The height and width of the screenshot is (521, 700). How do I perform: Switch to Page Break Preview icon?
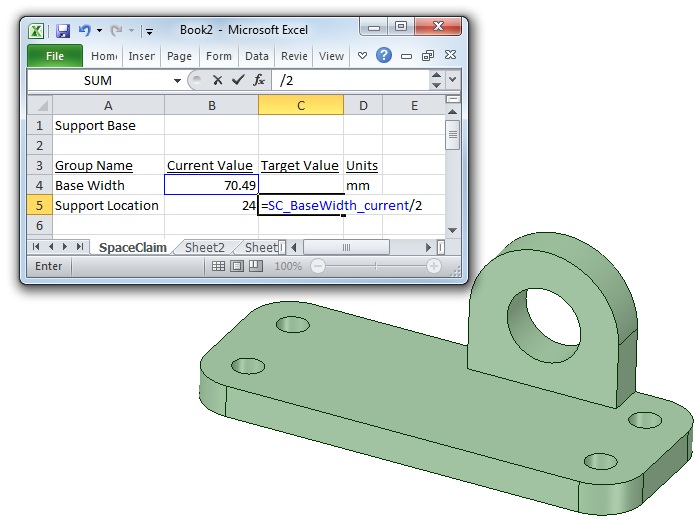click(x=256, y=267)
